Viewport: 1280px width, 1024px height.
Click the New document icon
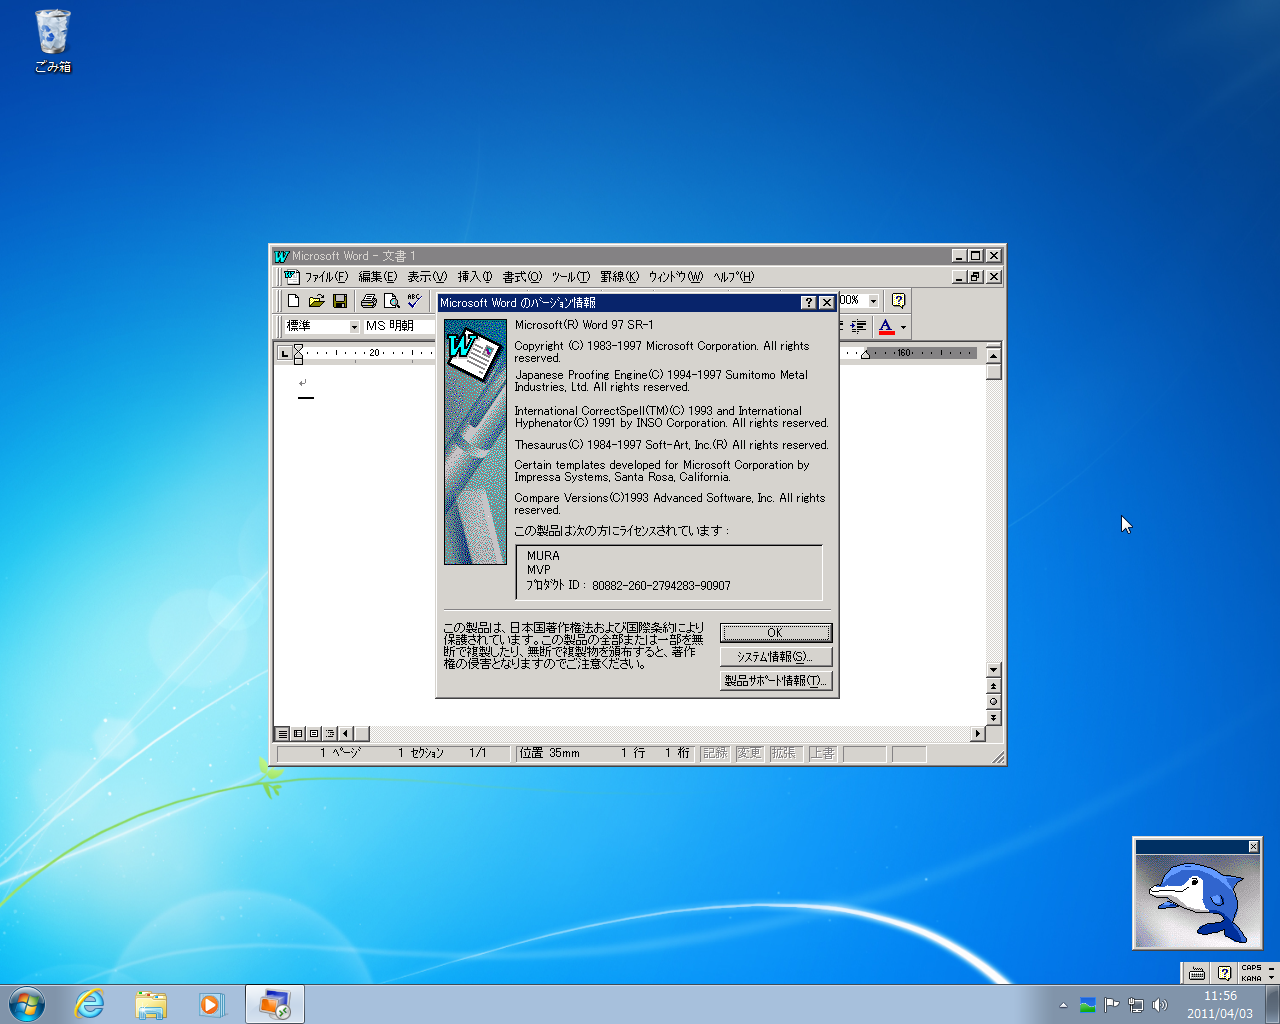[293, 301]
